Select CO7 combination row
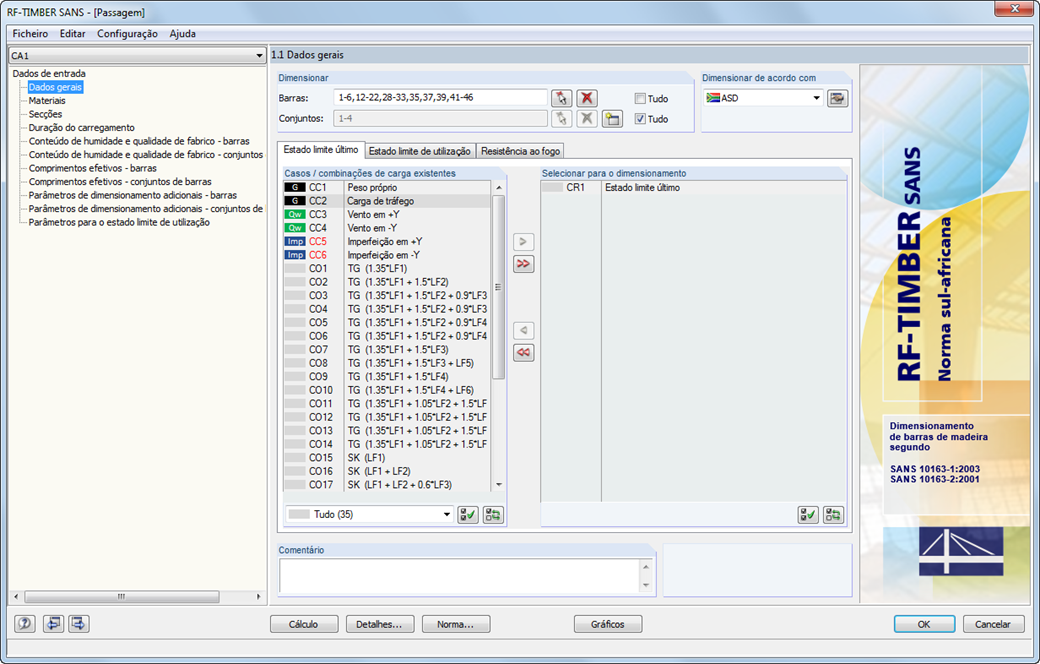Image resolution: width=1040 pixels, height=664 pixels. (x=387, y=350)
